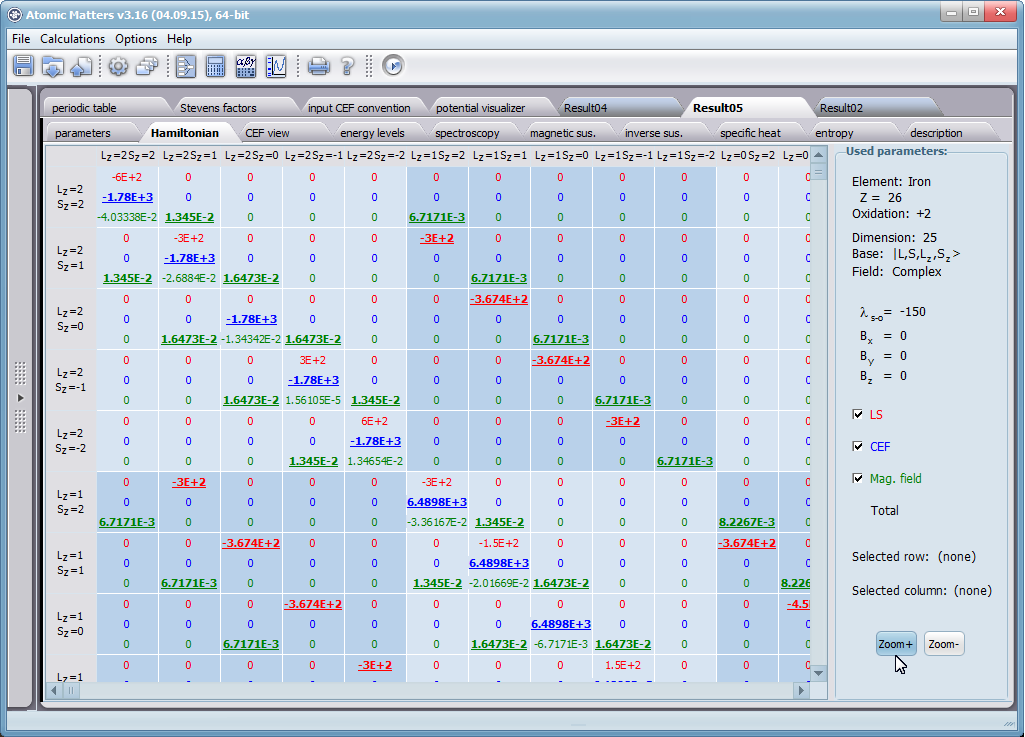Print using the printer toolbar icon
1025x737 pixels.
318,66
